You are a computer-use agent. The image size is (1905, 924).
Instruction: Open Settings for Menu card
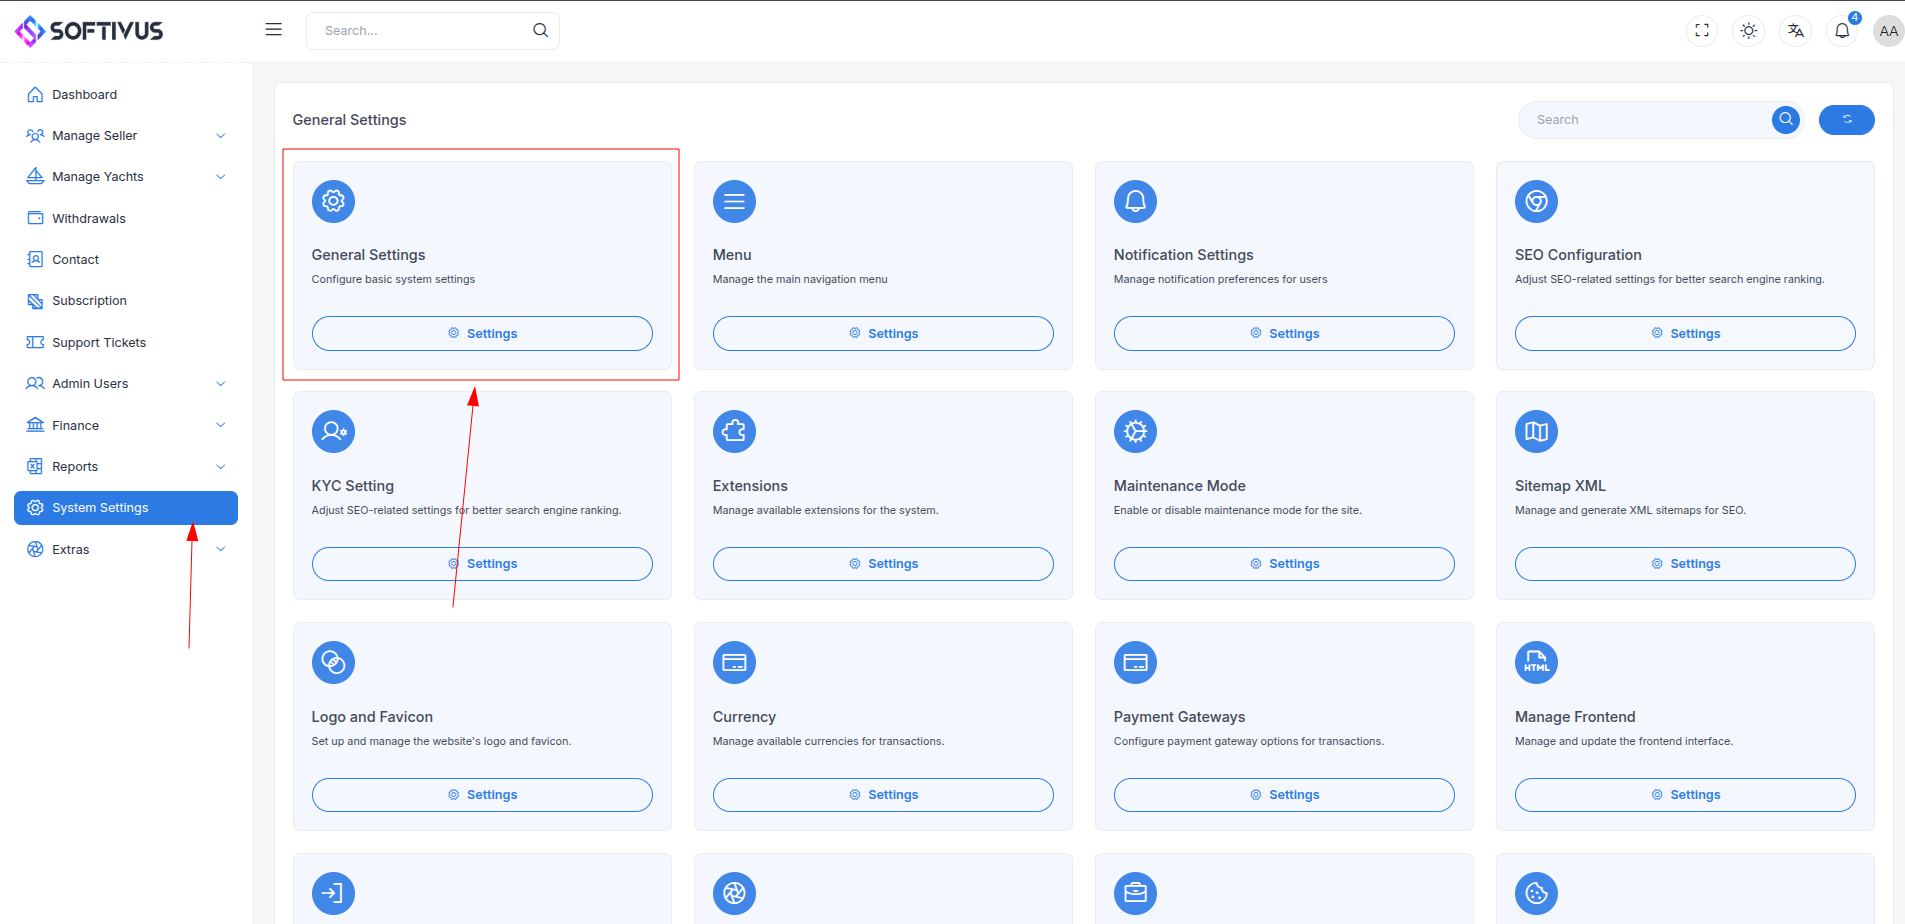pyautogui.click(x=883, y=334)
